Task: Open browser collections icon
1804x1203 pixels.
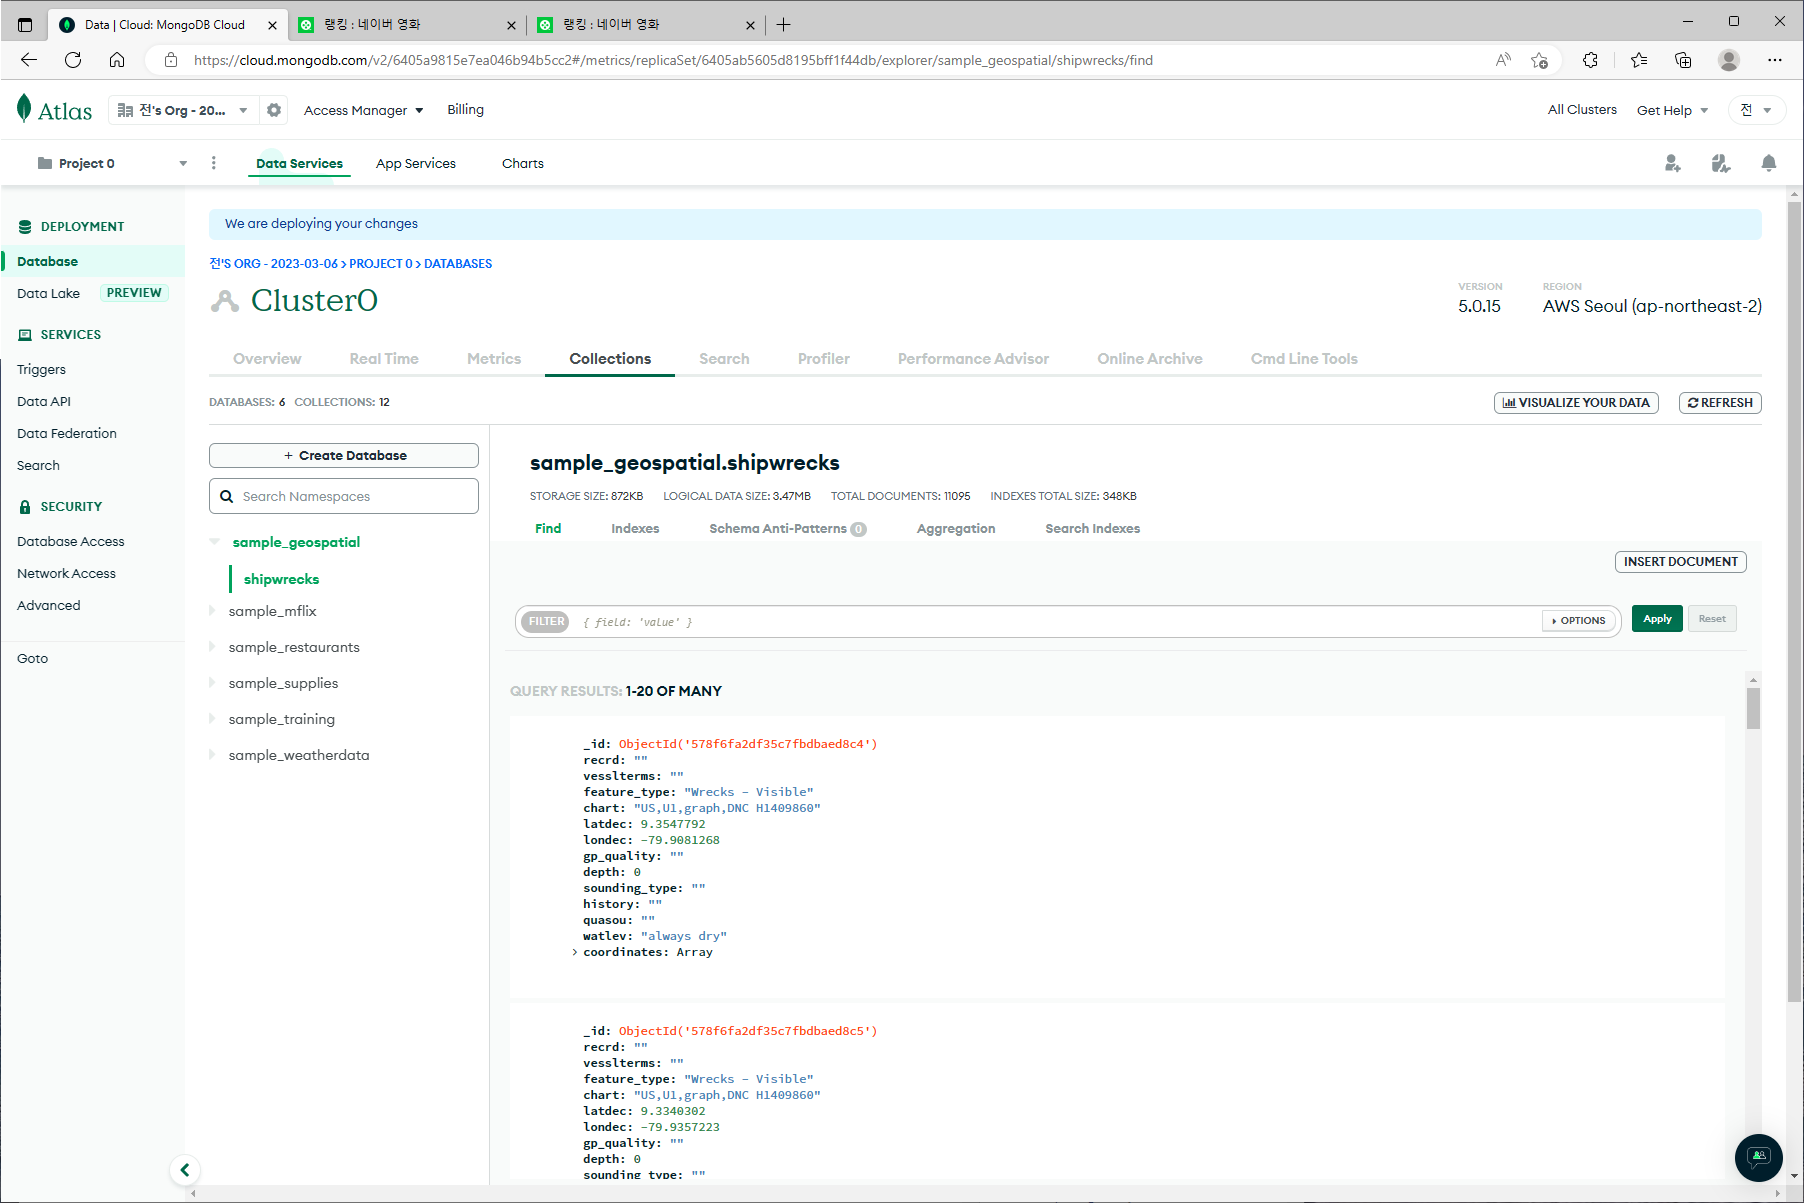Action: (1683, 60)
